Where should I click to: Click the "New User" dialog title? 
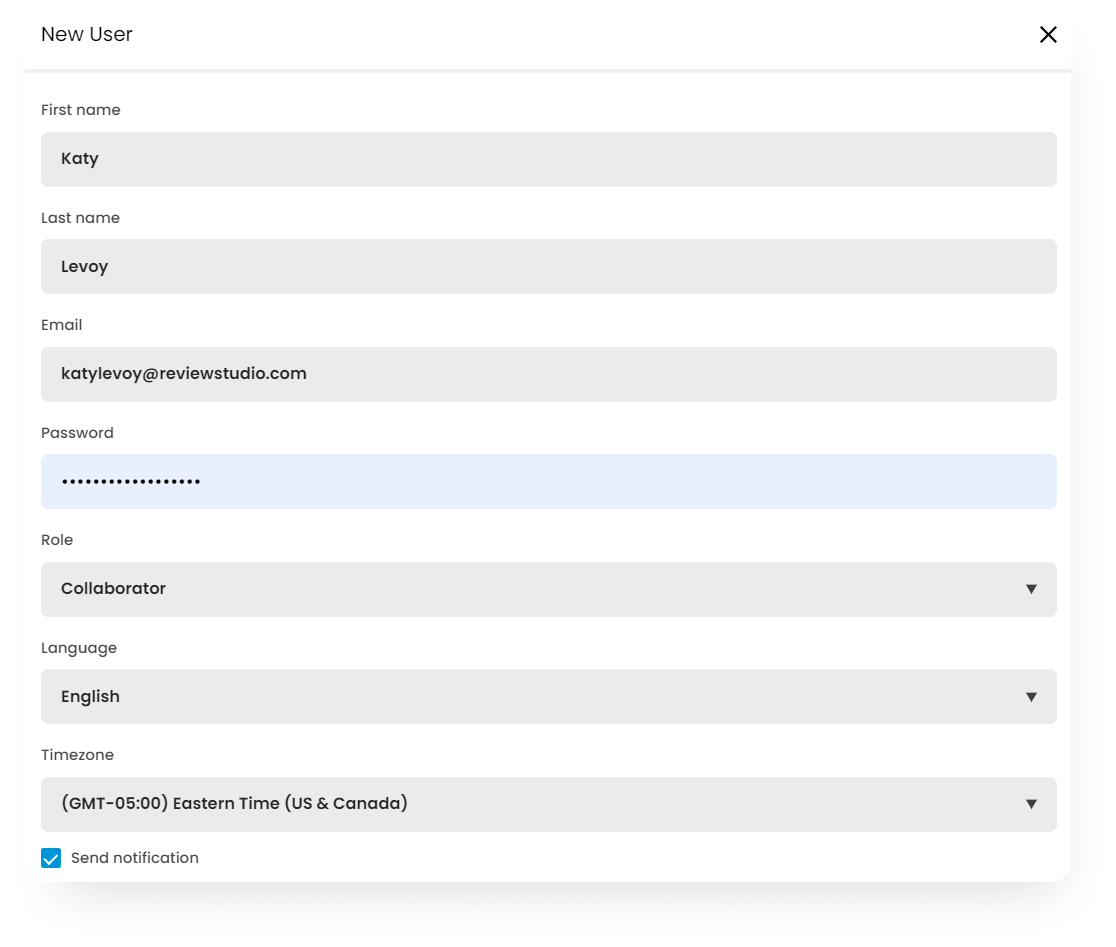click(x=87, y=35)
